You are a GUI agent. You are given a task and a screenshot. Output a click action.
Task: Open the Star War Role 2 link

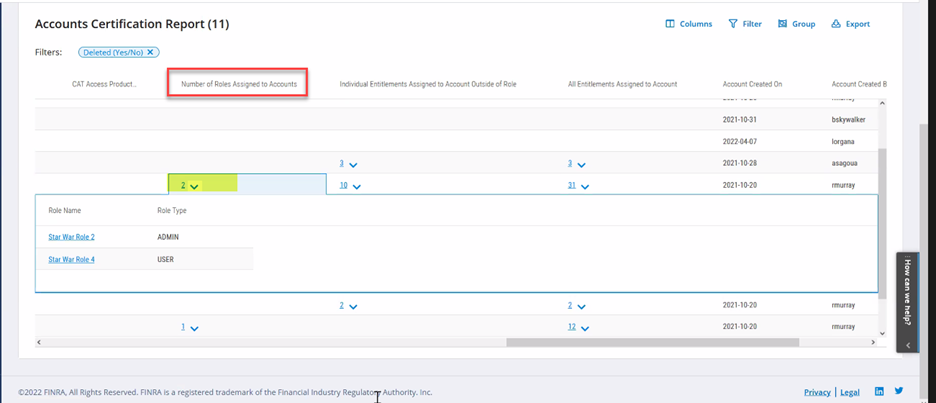coord(71,237)
